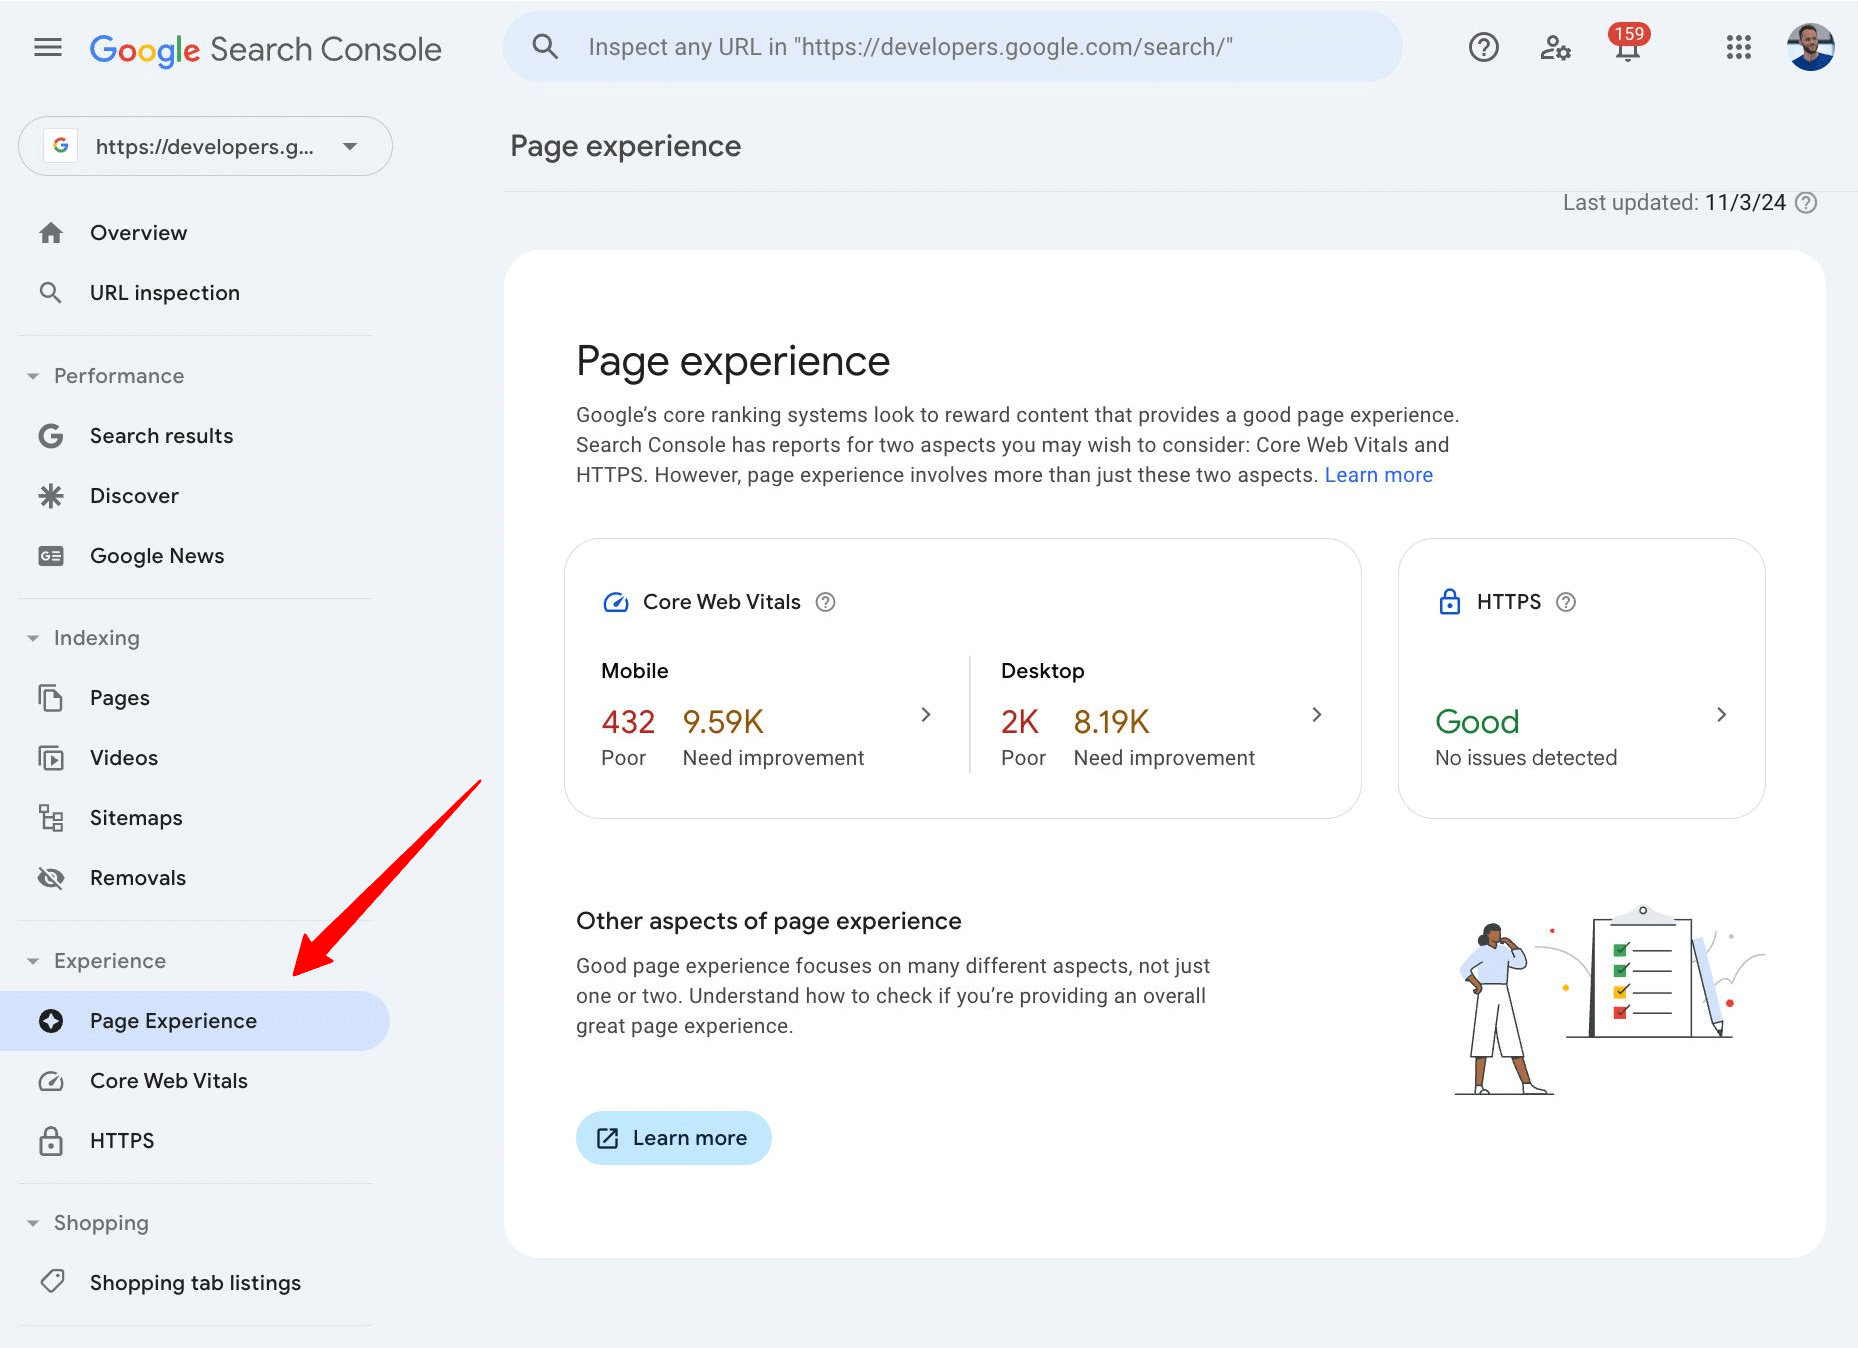Click the help icon beside Last updated date
The width and height of the screenshot is (1858, 1348).
pos(1807,202)
